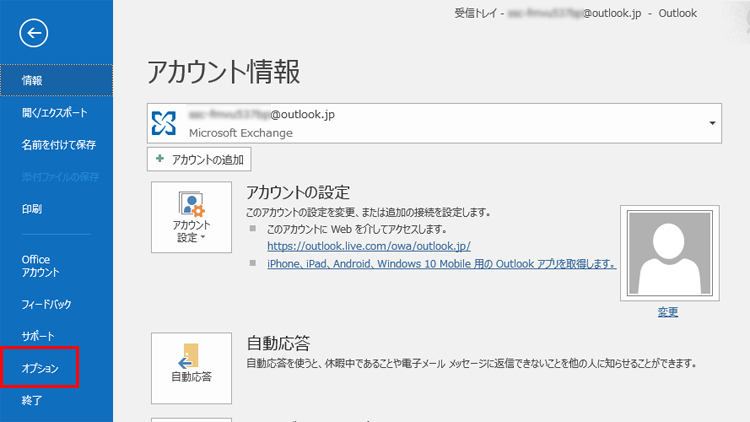Click the Microsoft Exchange label text

241,133
